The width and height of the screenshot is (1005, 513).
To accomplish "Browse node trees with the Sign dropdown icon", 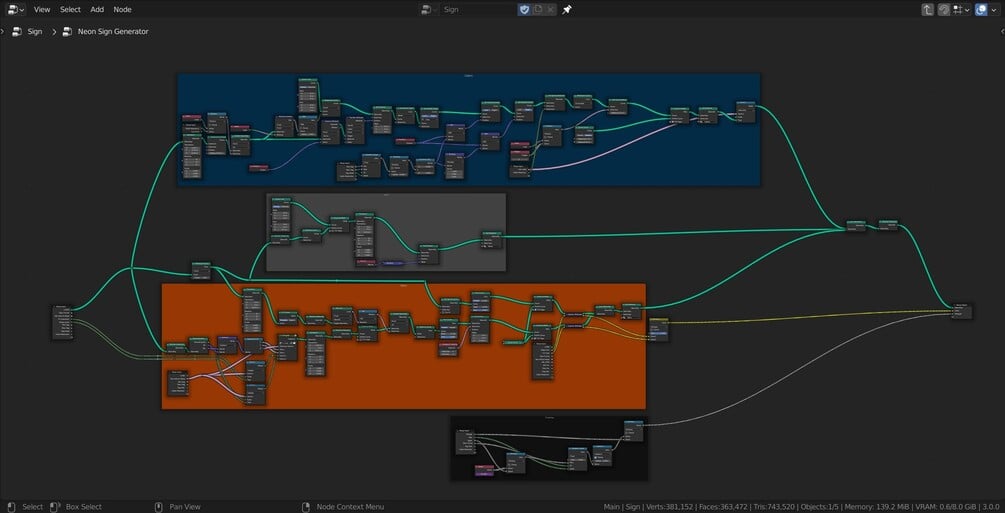I will (x=429, y=10).
